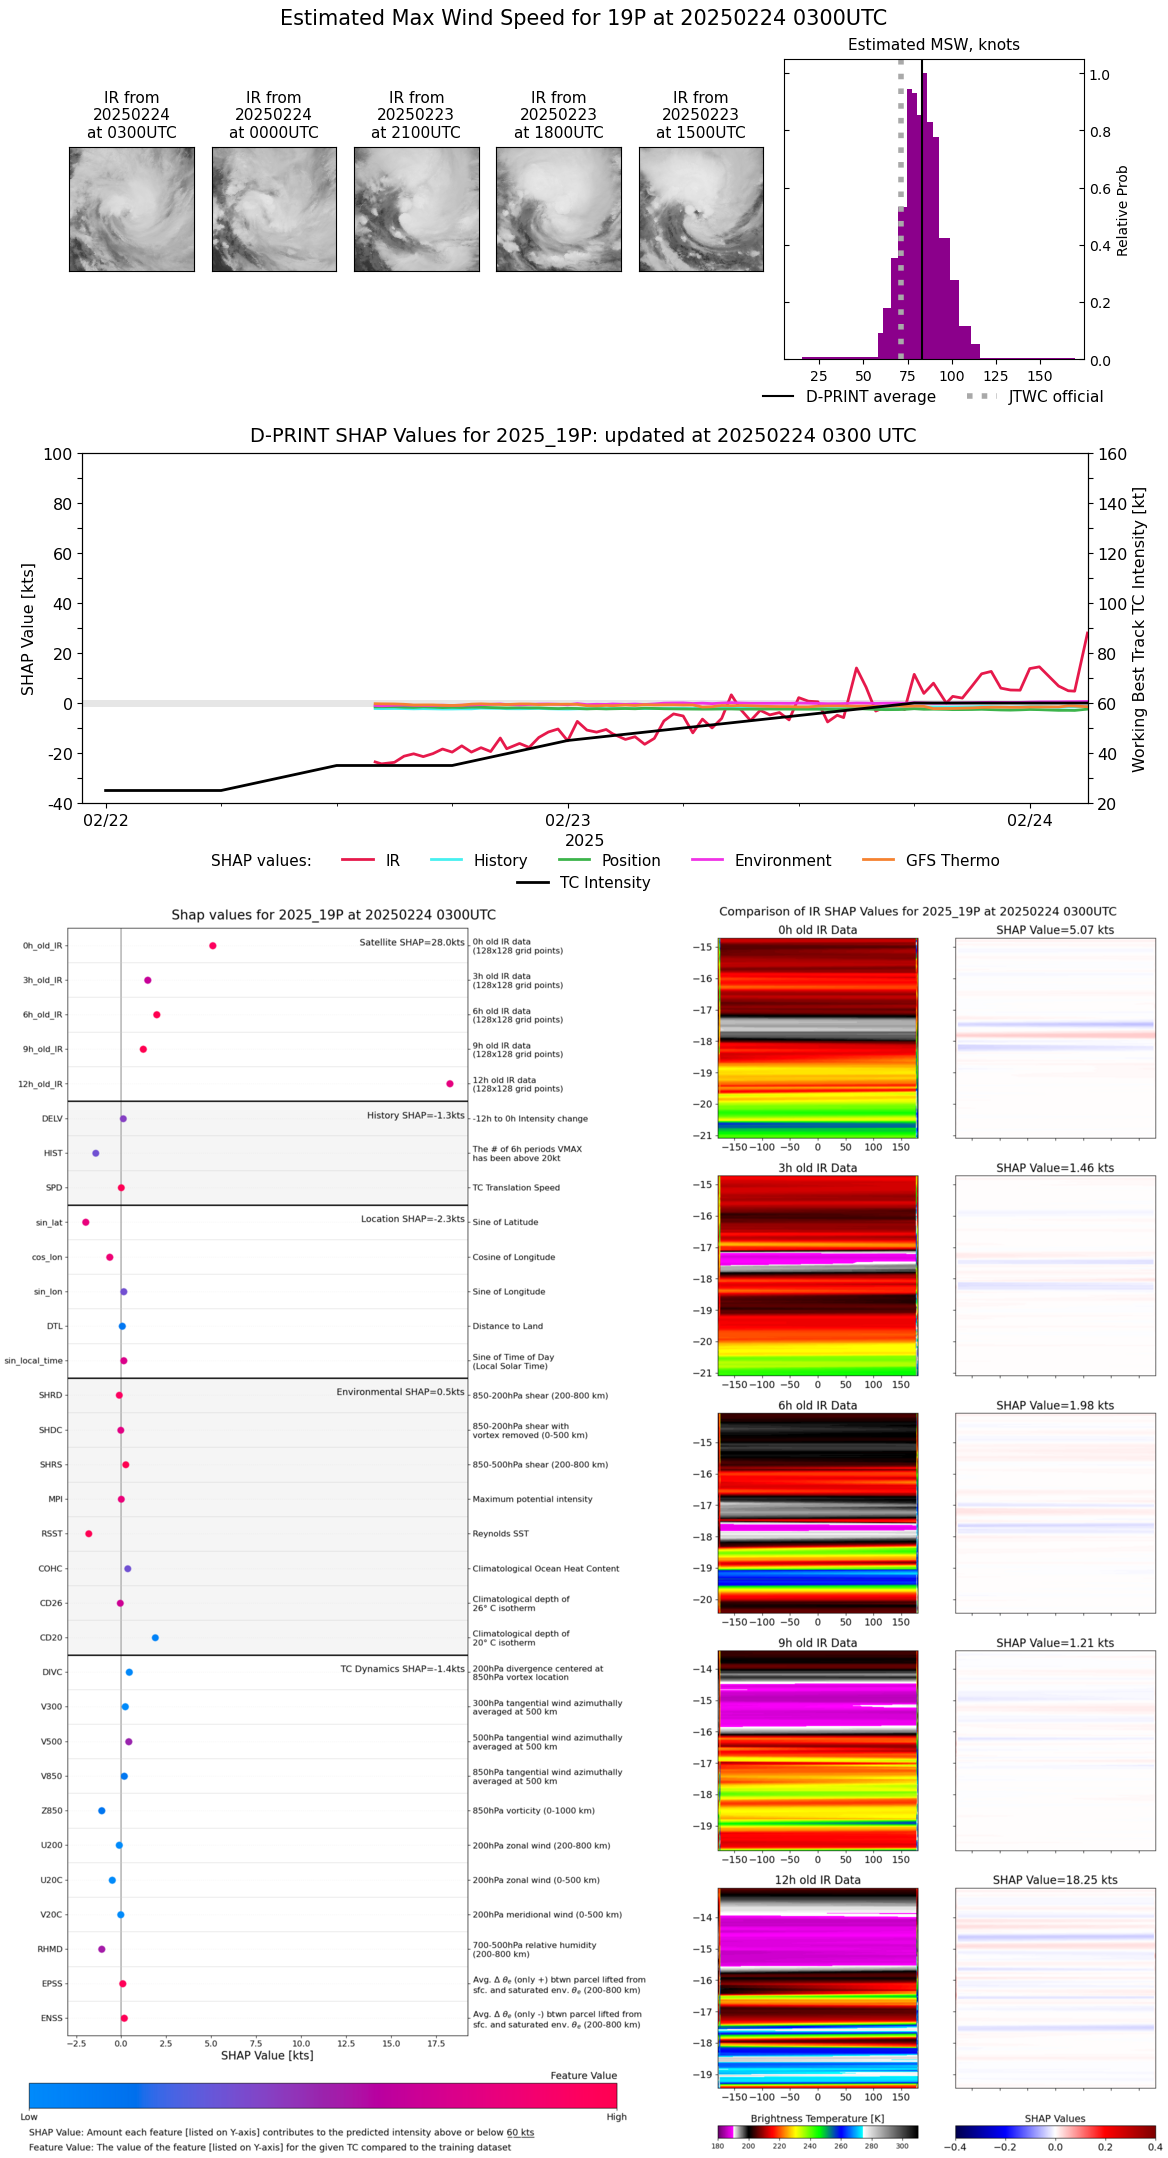Image resolution: width=1168 pixels, height=2158 pixels.
Task: Click the underlined 60 kts text
Action: 520,2132
